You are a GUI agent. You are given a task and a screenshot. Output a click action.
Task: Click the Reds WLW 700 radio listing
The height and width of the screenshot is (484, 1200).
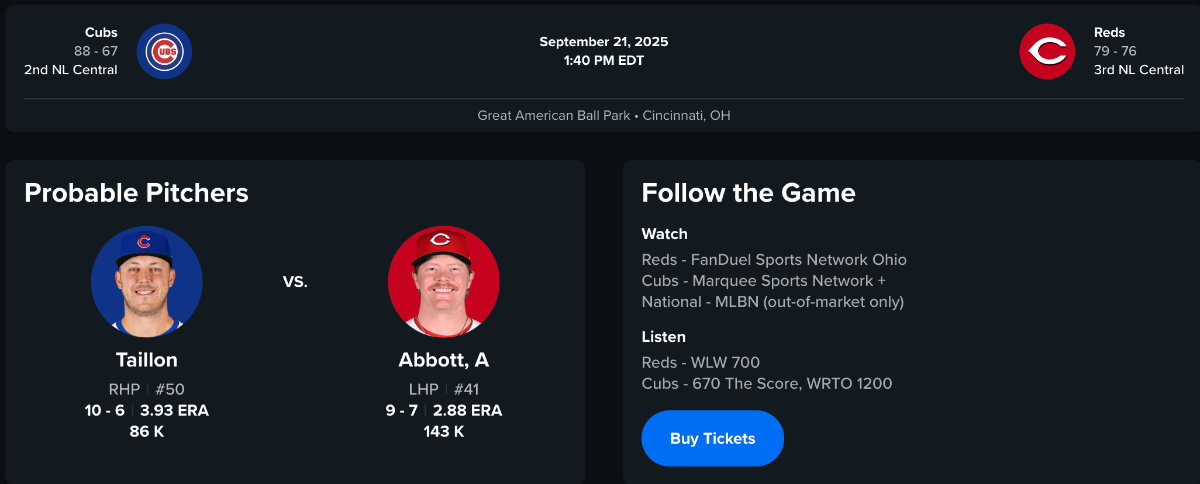[x=701, y=363]
